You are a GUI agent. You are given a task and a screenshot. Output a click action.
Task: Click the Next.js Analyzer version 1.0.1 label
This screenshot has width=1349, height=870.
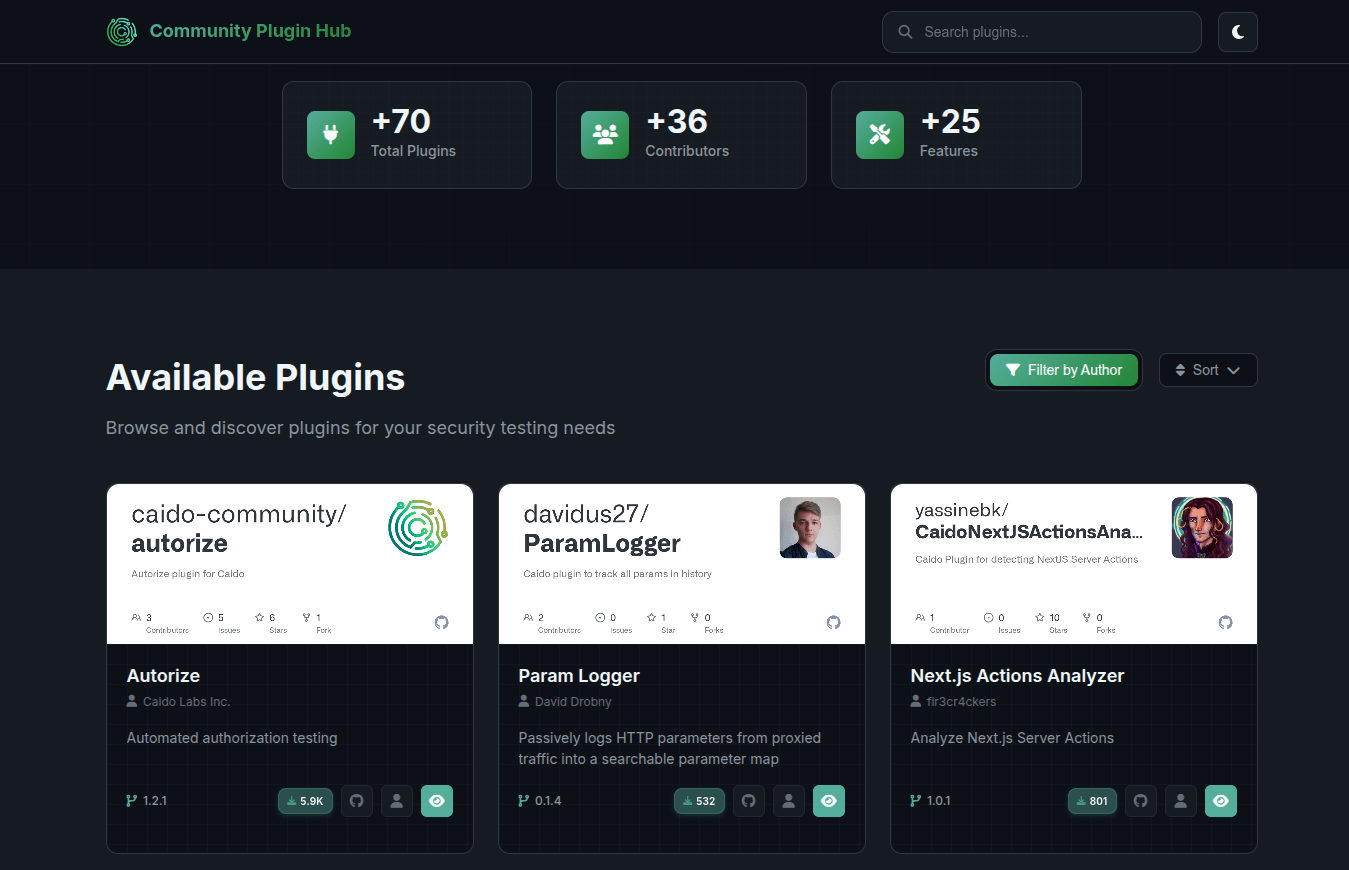tap(939, 801)
